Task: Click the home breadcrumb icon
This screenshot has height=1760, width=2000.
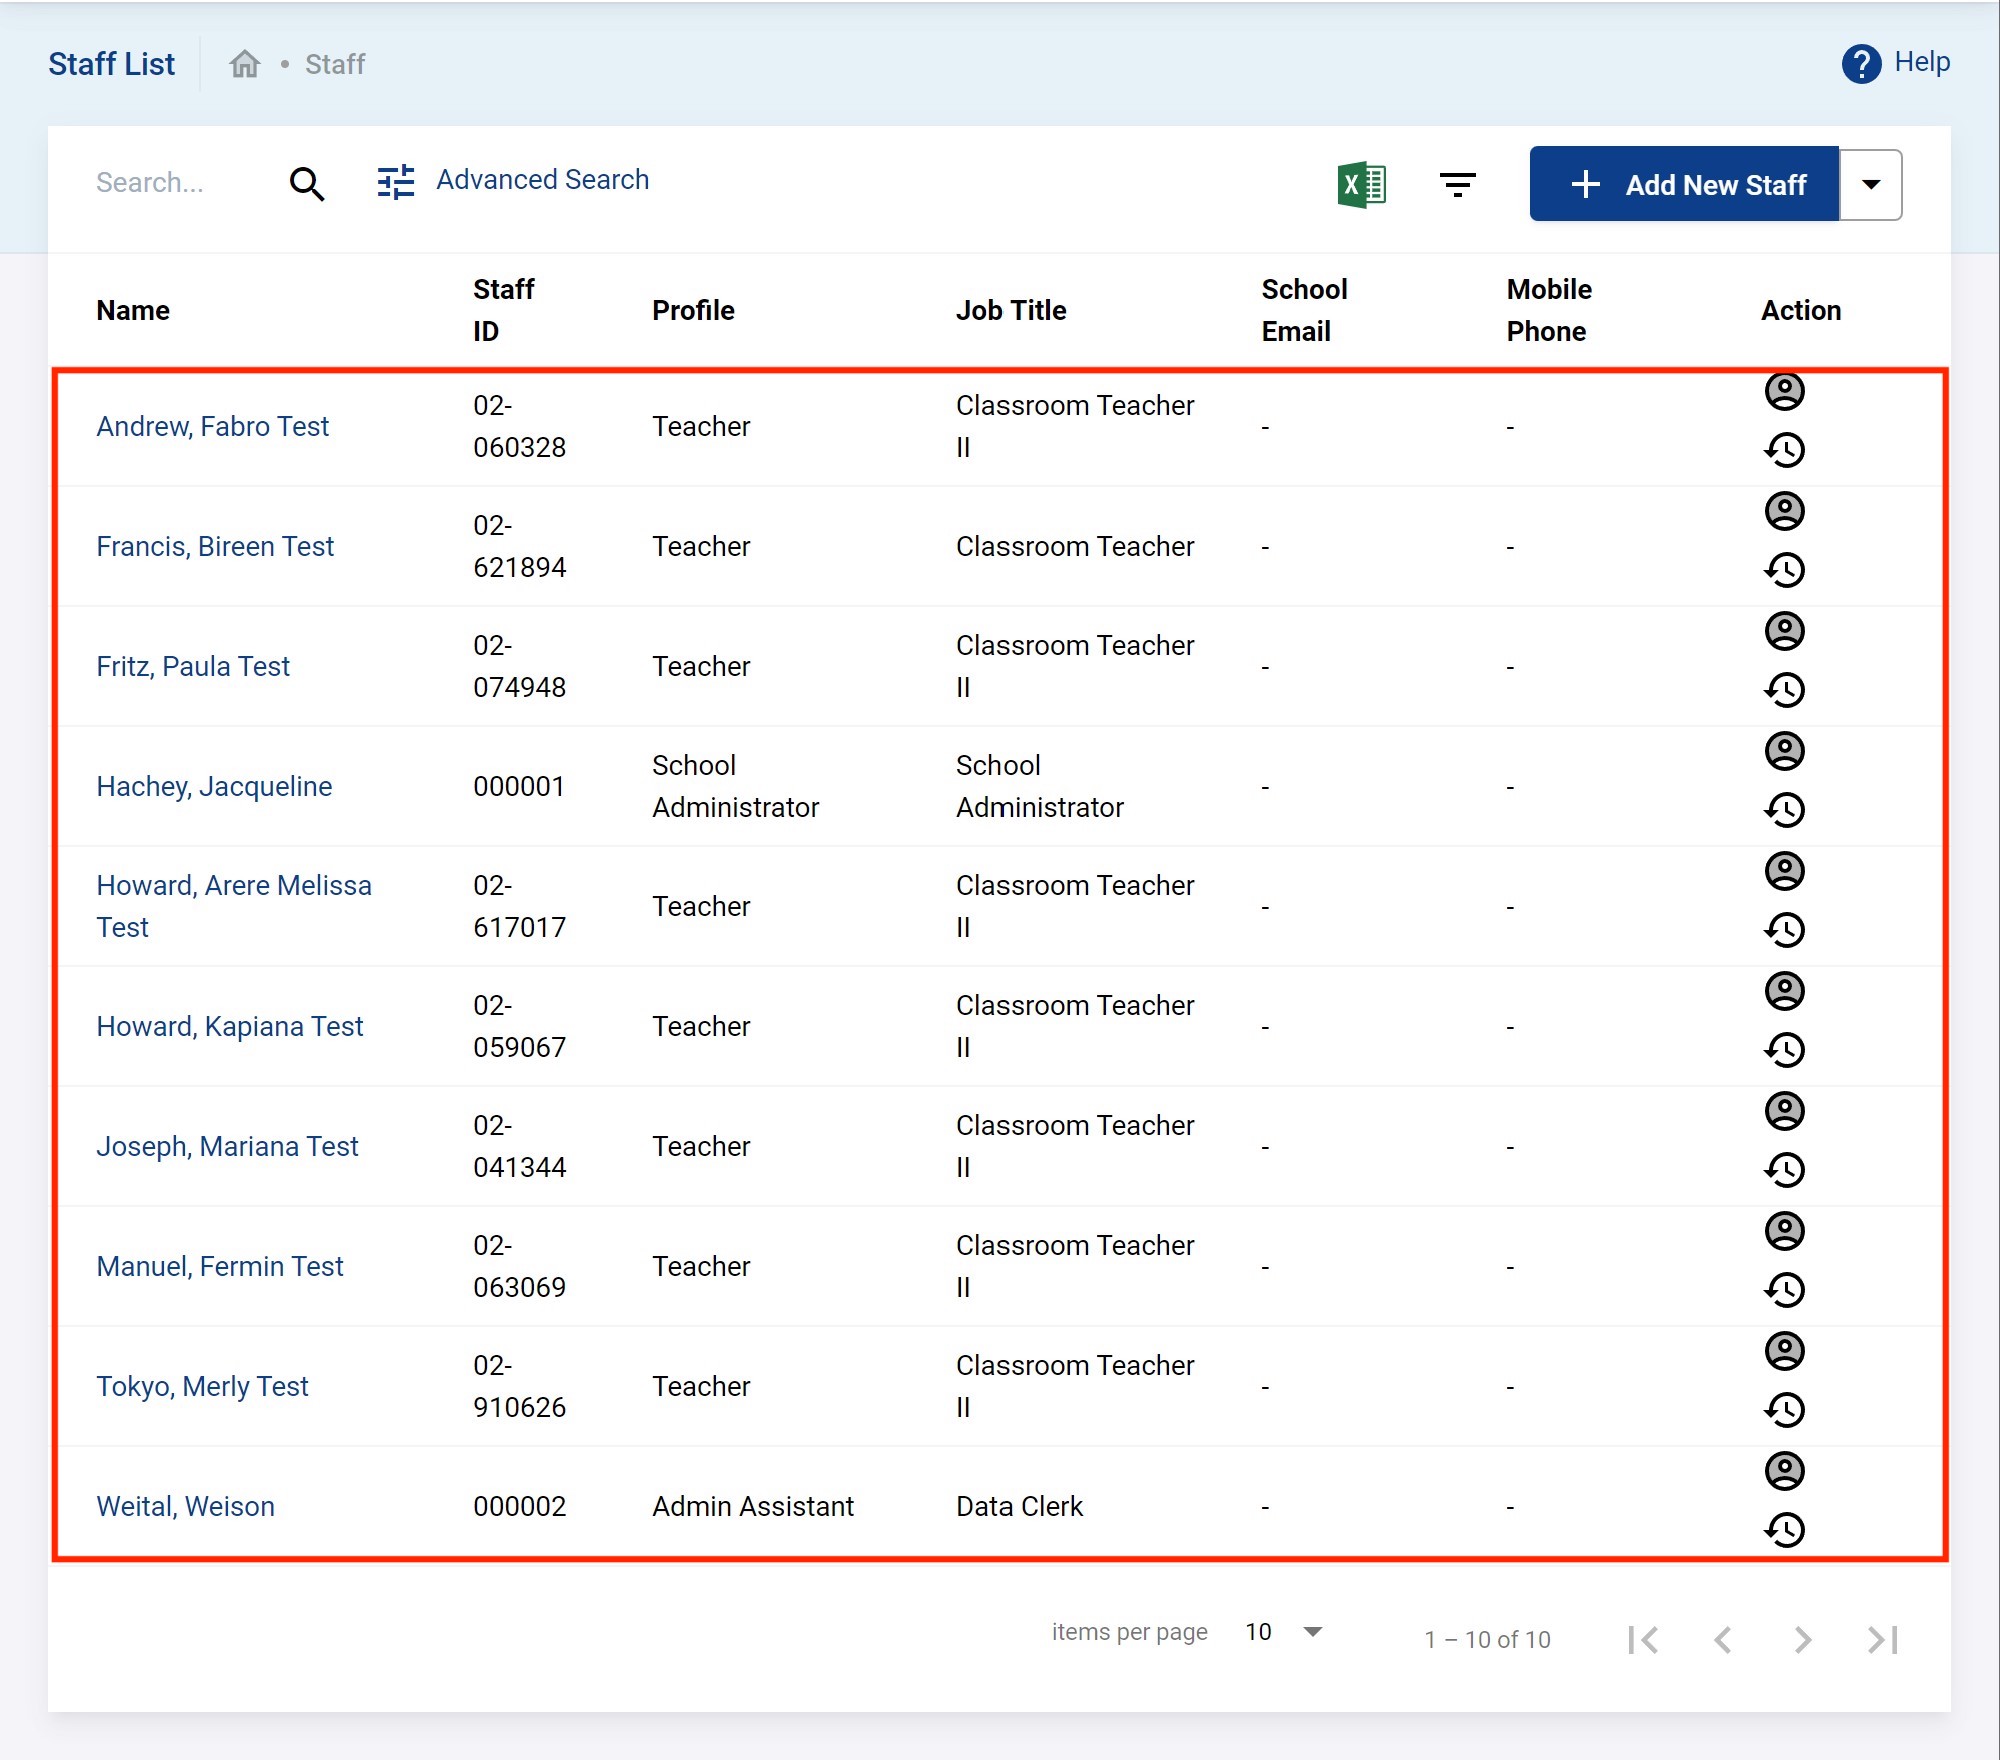Action: (244, 65)
